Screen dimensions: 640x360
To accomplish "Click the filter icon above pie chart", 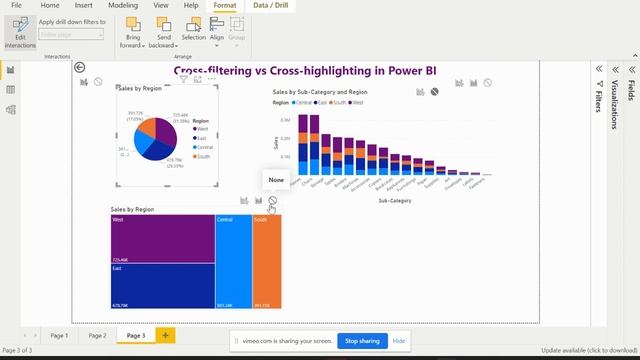I will (183, 80).
